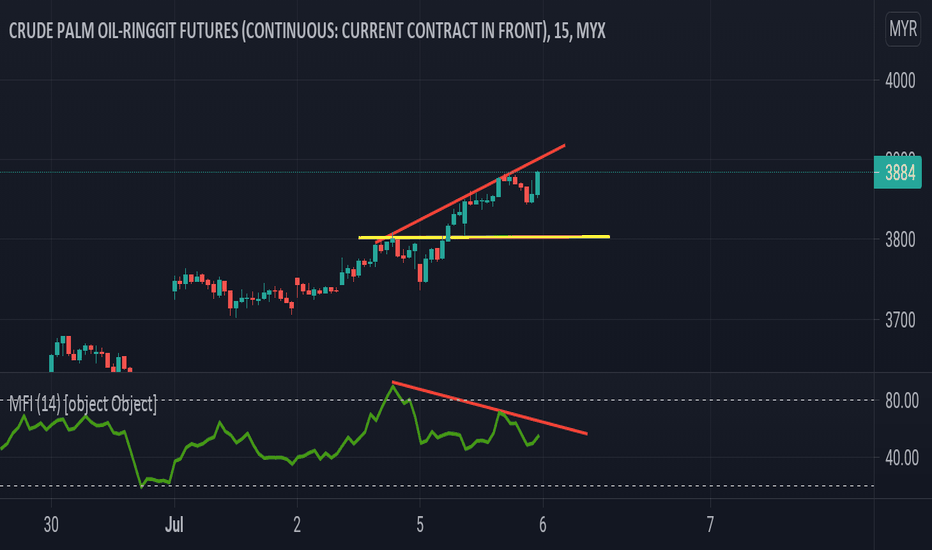Click the MFI (14) indicator legend
The image size is (932, 550).
(83, 404)
